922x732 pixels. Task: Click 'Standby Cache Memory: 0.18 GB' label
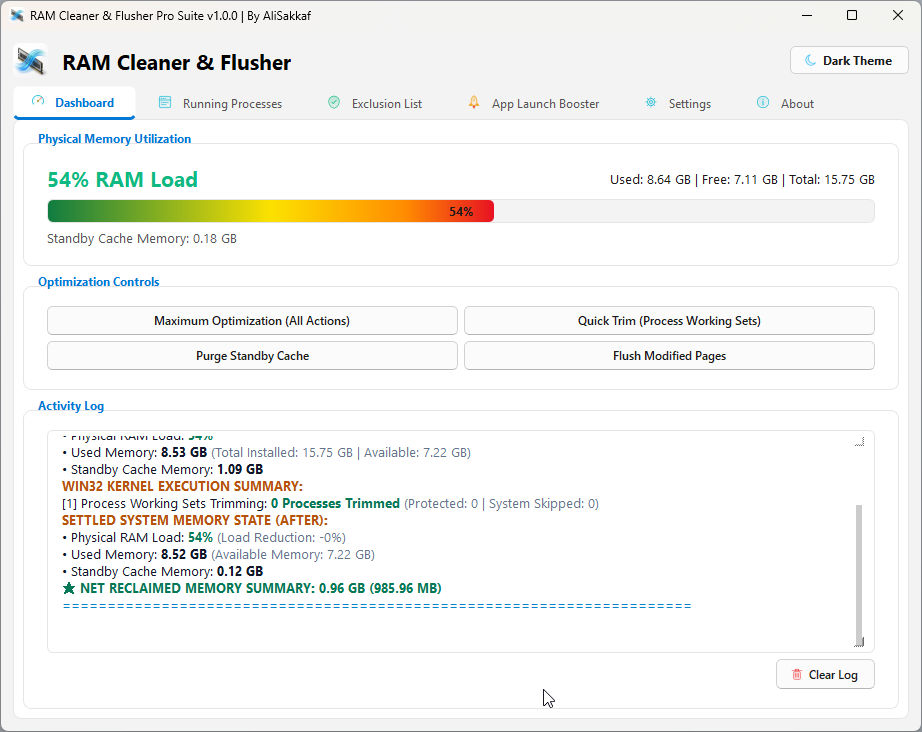point(142,238)
